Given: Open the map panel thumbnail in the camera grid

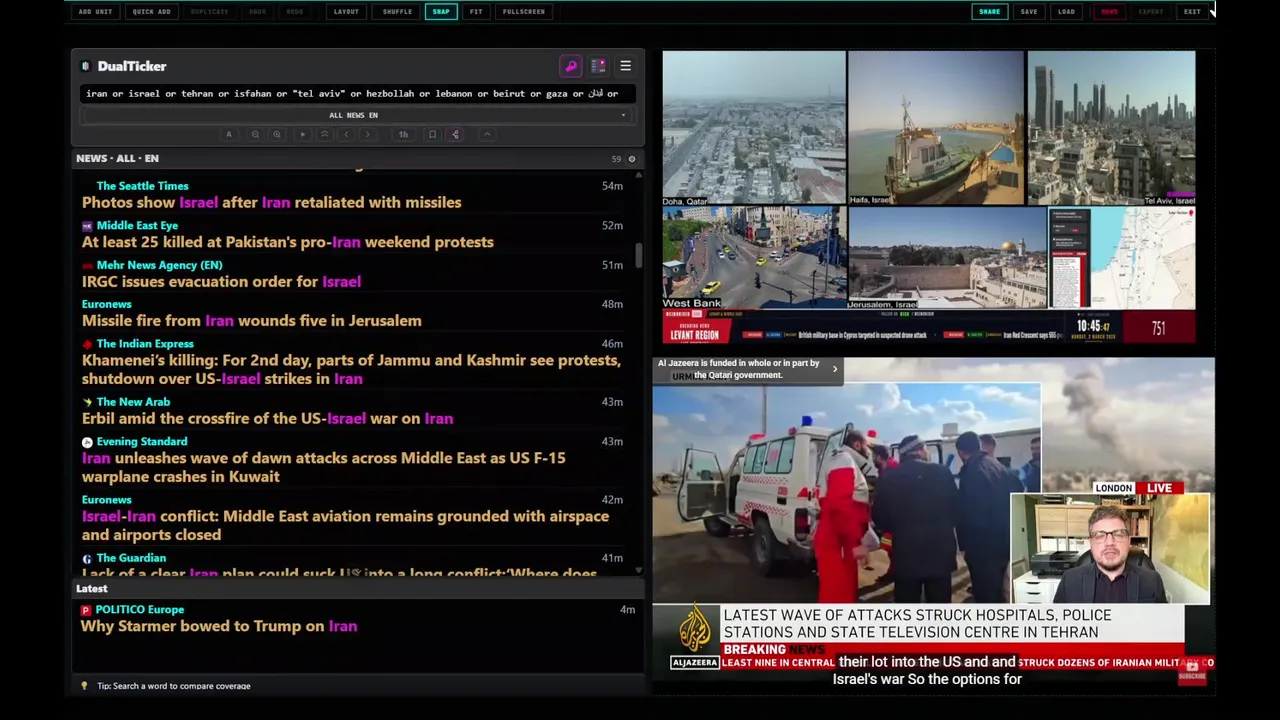Looking at the screenshot, I should (1122, 258).
